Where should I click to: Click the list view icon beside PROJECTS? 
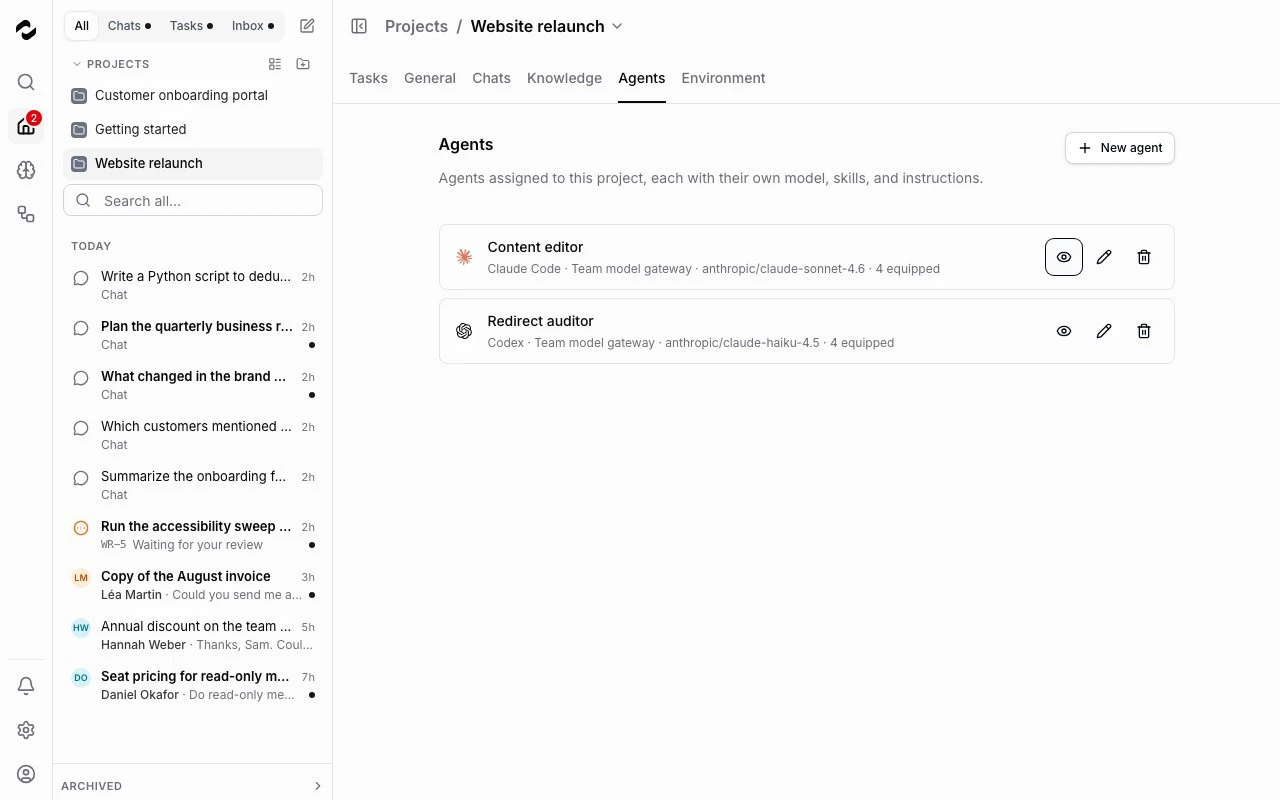275,64
